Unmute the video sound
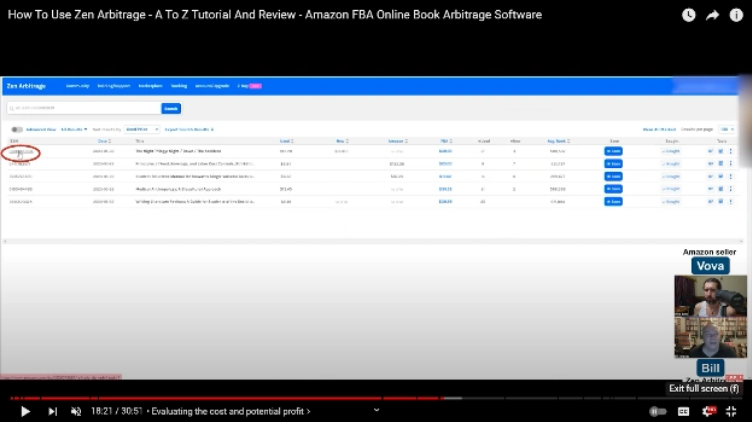This screenshot has width=752, height=422. [76, 411]
